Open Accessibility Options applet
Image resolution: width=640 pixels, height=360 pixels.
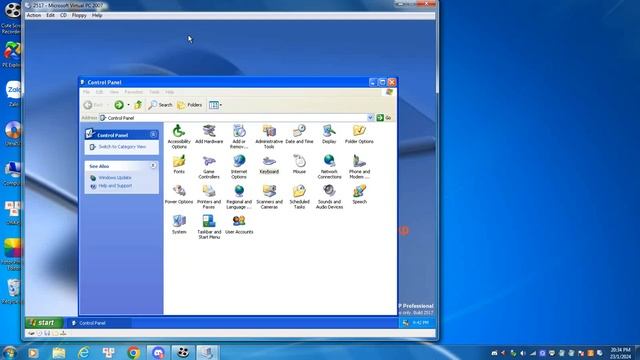pos(179,136)
